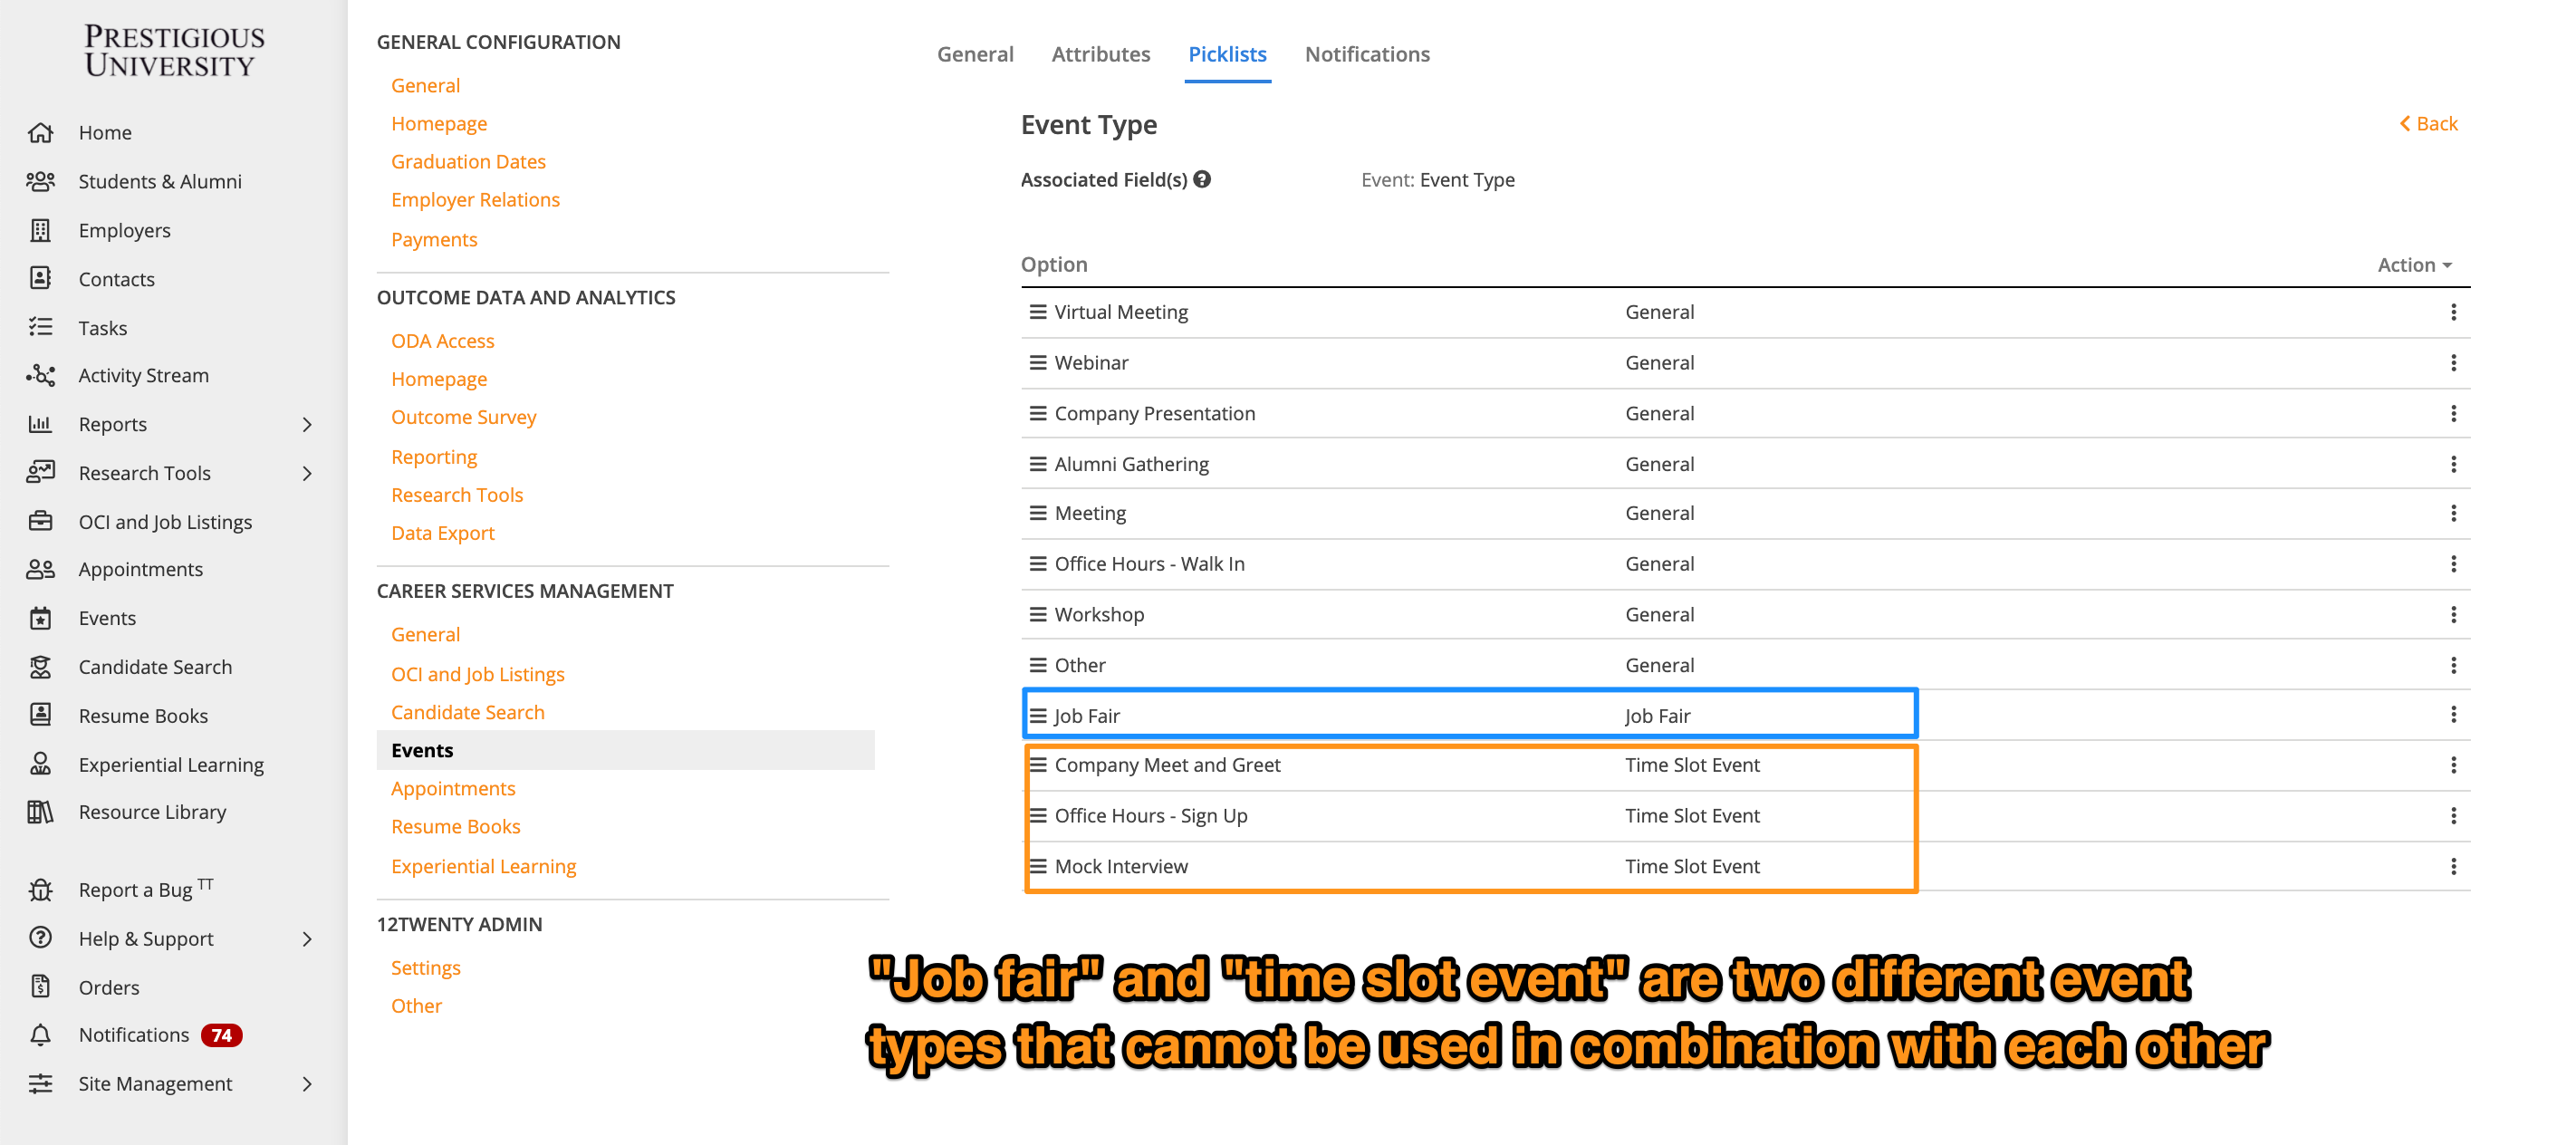
Task: Click the Associated Fields help icon
Action: point(1202,179)
